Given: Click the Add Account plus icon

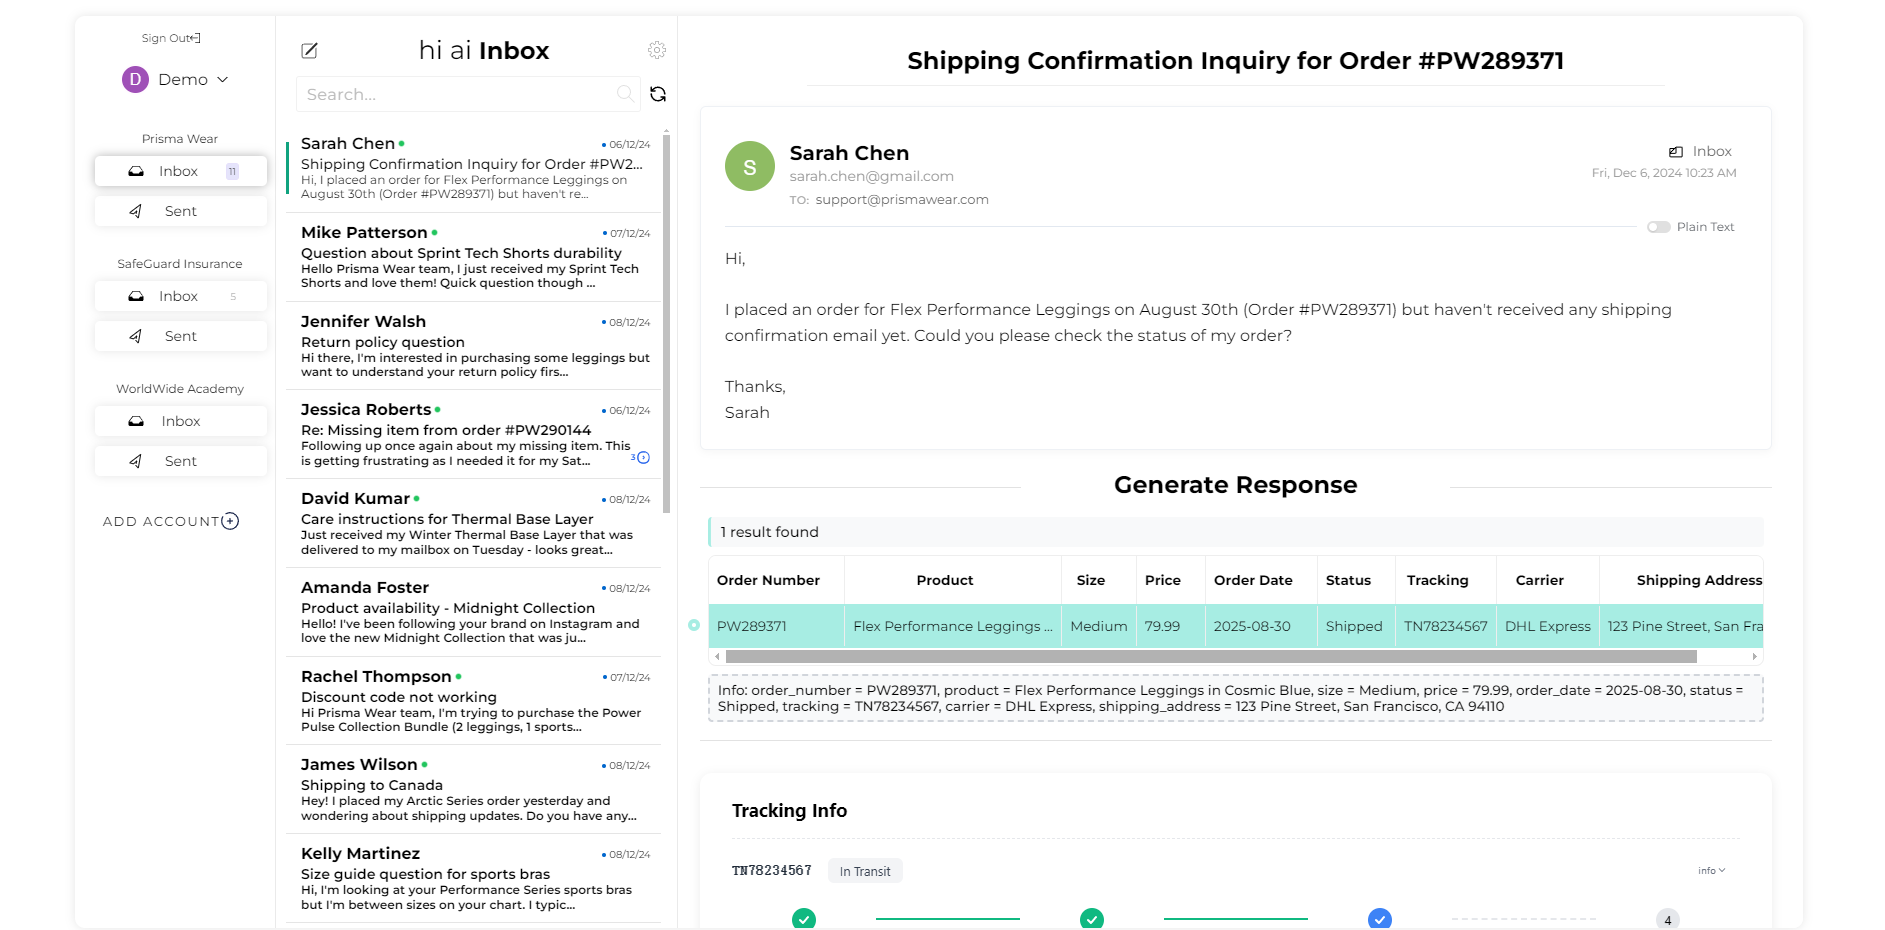Looking at the screenshot, I should point(231,521).
